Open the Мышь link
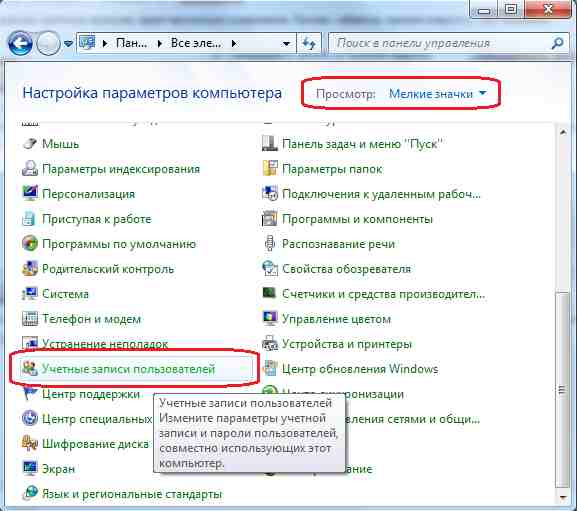The height and width of the screenshot is (511, 577). click(x=60, y=143)
